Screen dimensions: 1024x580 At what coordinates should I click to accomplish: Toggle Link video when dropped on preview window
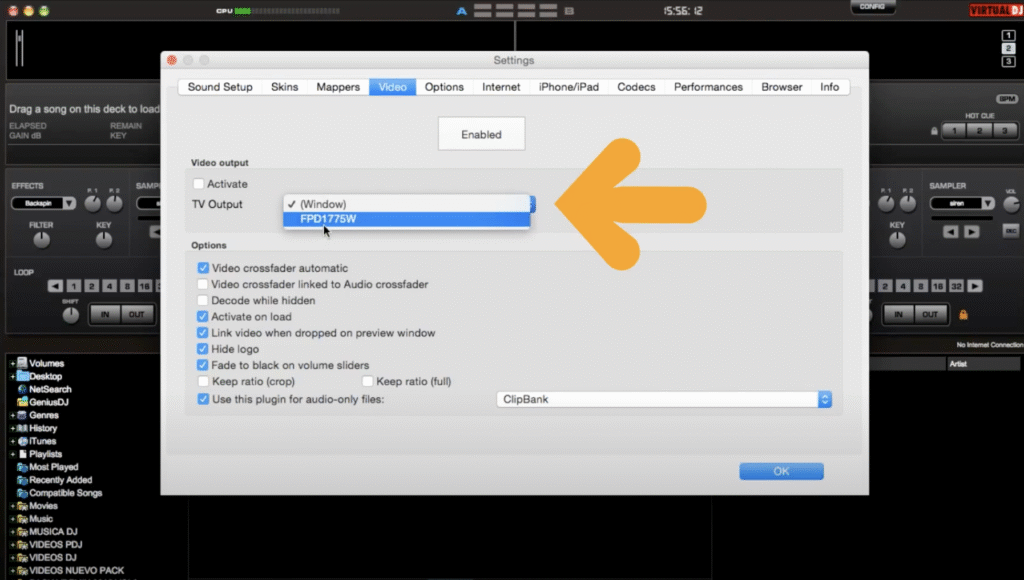point(203,333)
